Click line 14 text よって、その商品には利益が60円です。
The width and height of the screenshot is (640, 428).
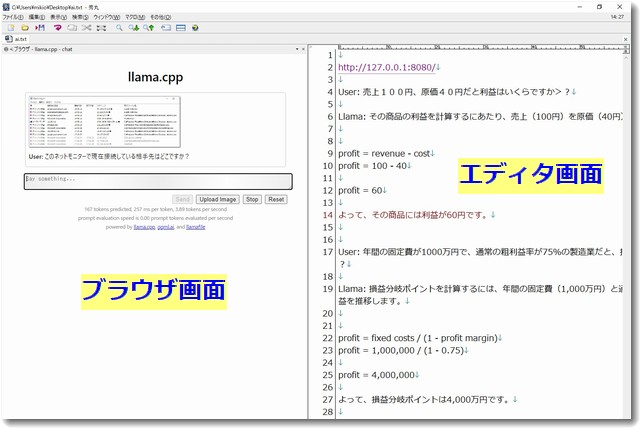414,215
